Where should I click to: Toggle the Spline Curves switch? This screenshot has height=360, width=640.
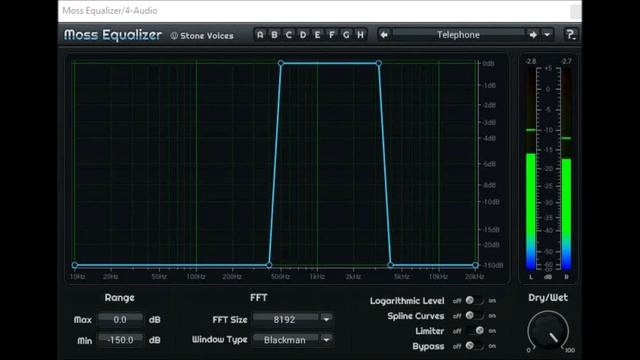tap(474, 316)
